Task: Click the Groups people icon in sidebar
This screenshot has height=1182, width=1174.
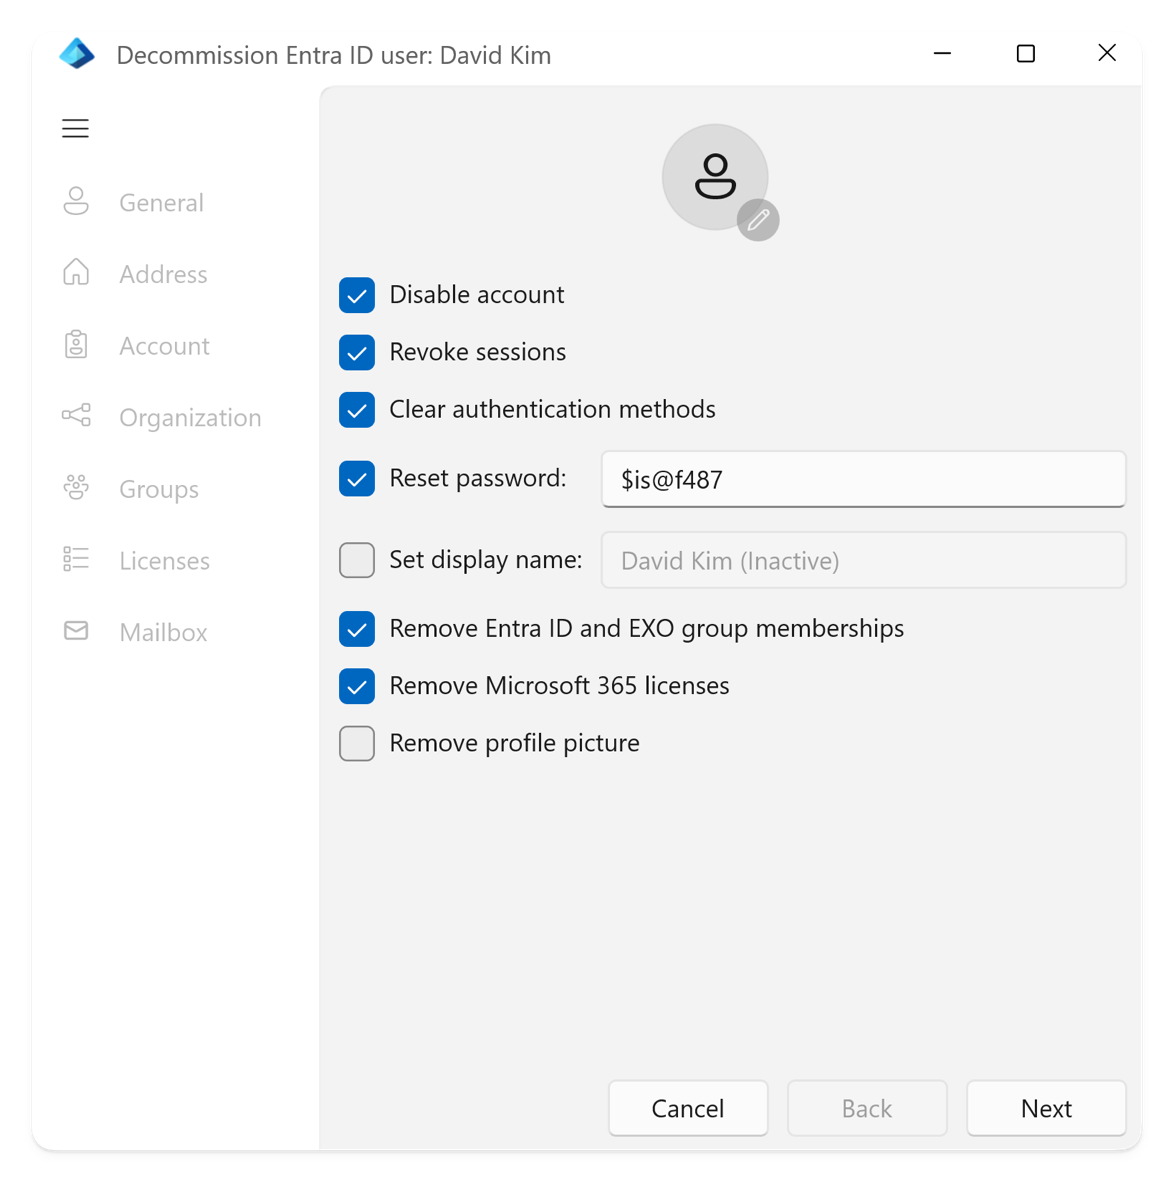Action: coord(76,487)
